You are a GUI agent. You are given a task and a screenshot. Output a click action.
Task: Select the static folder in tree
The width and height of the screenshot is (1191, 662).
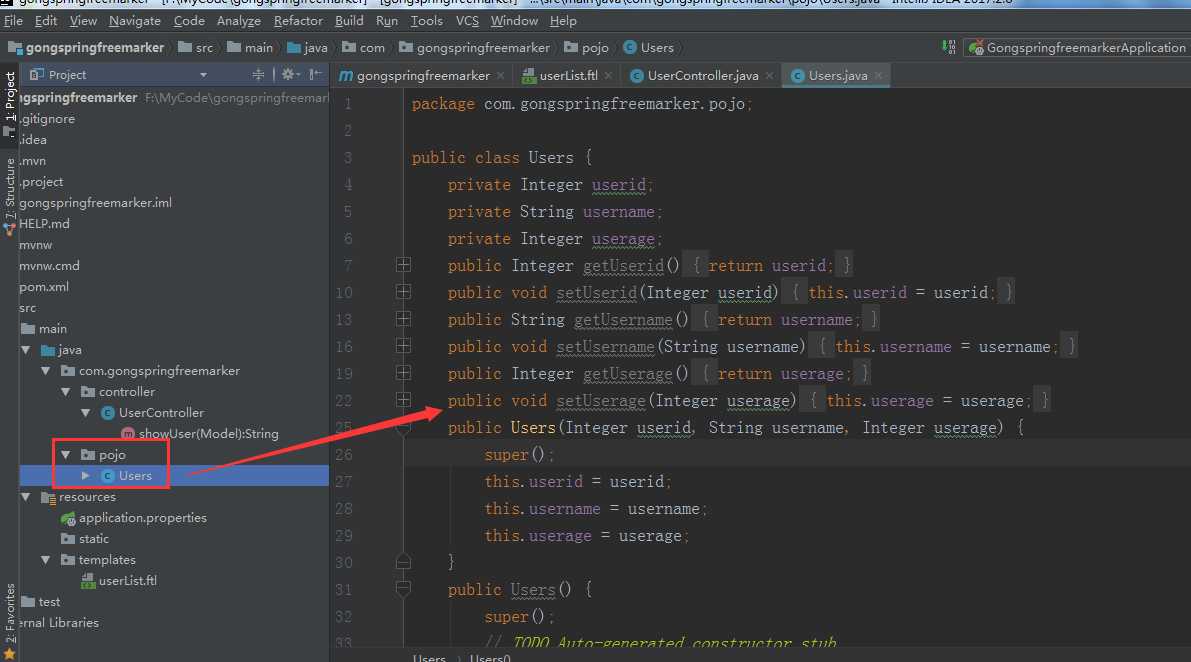(x=84, y=539)
